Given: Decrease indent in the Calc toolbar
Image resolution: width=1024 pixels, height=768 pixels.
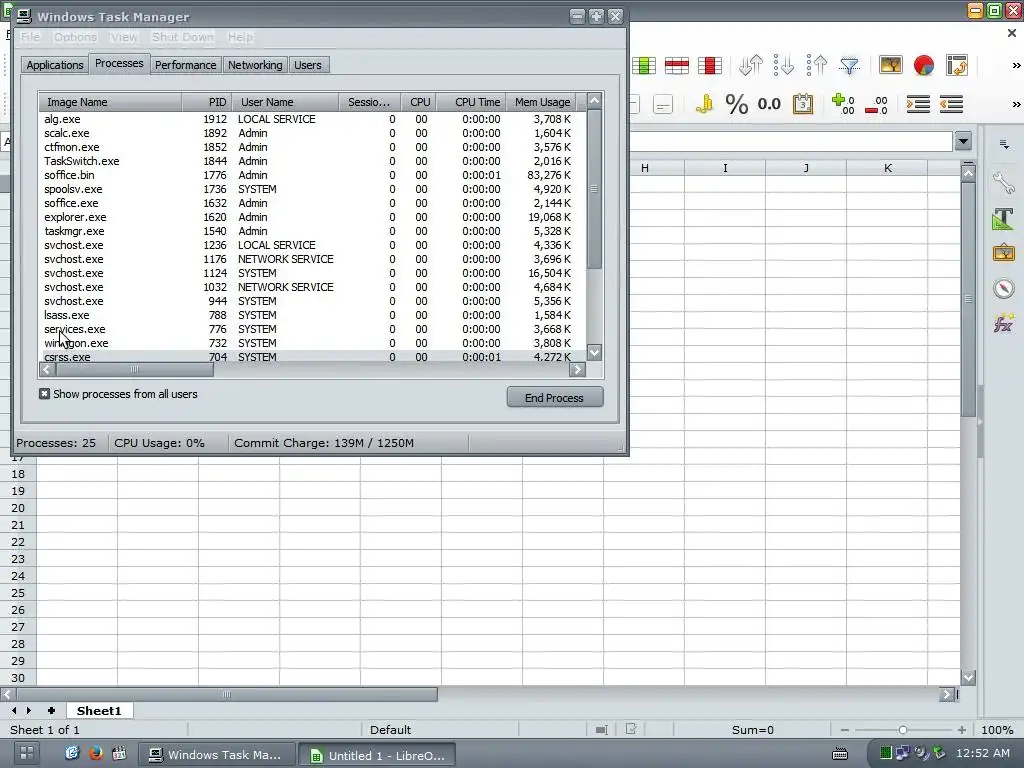Looking at the screenshot, I should (x=952, y=104).
